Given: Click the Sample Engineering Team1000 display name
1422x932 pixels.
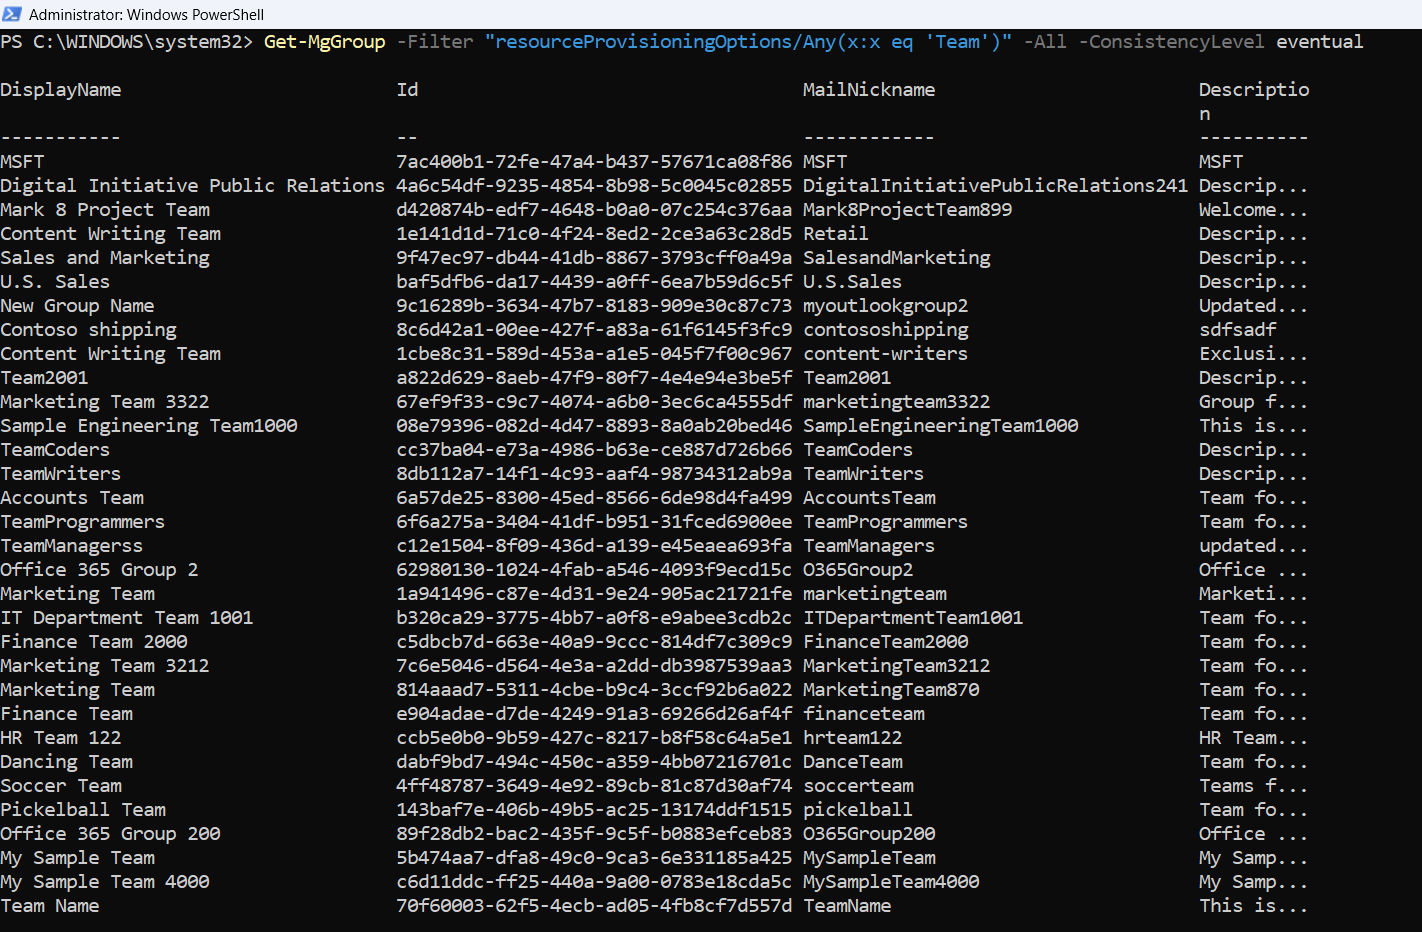Looking at the screenshot, I should click(149, 426).
